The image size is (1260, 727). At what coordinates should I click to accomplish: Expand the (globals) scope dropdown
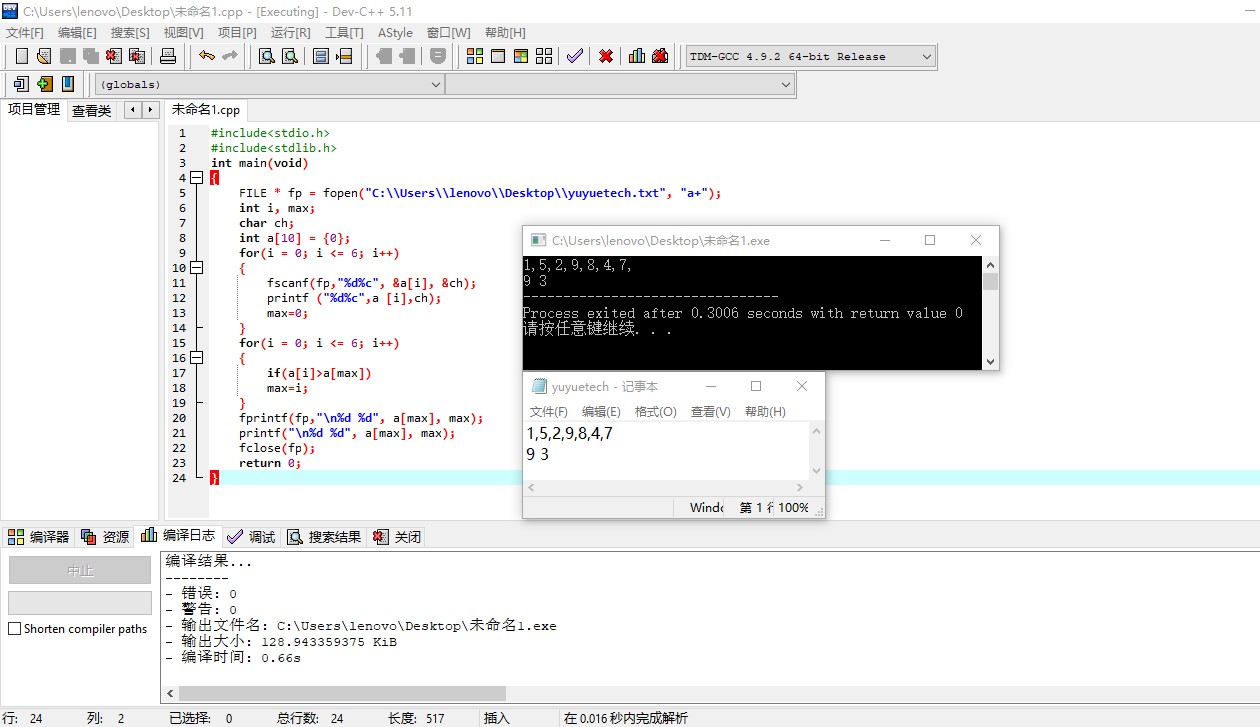(270, 85)
